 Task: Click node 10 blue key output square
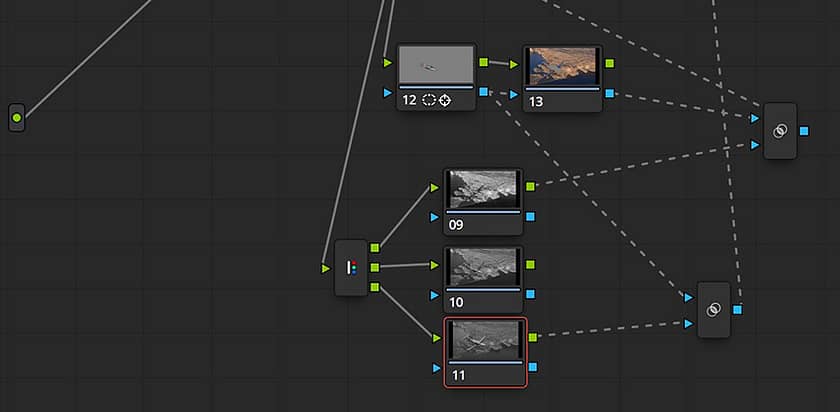530,294
